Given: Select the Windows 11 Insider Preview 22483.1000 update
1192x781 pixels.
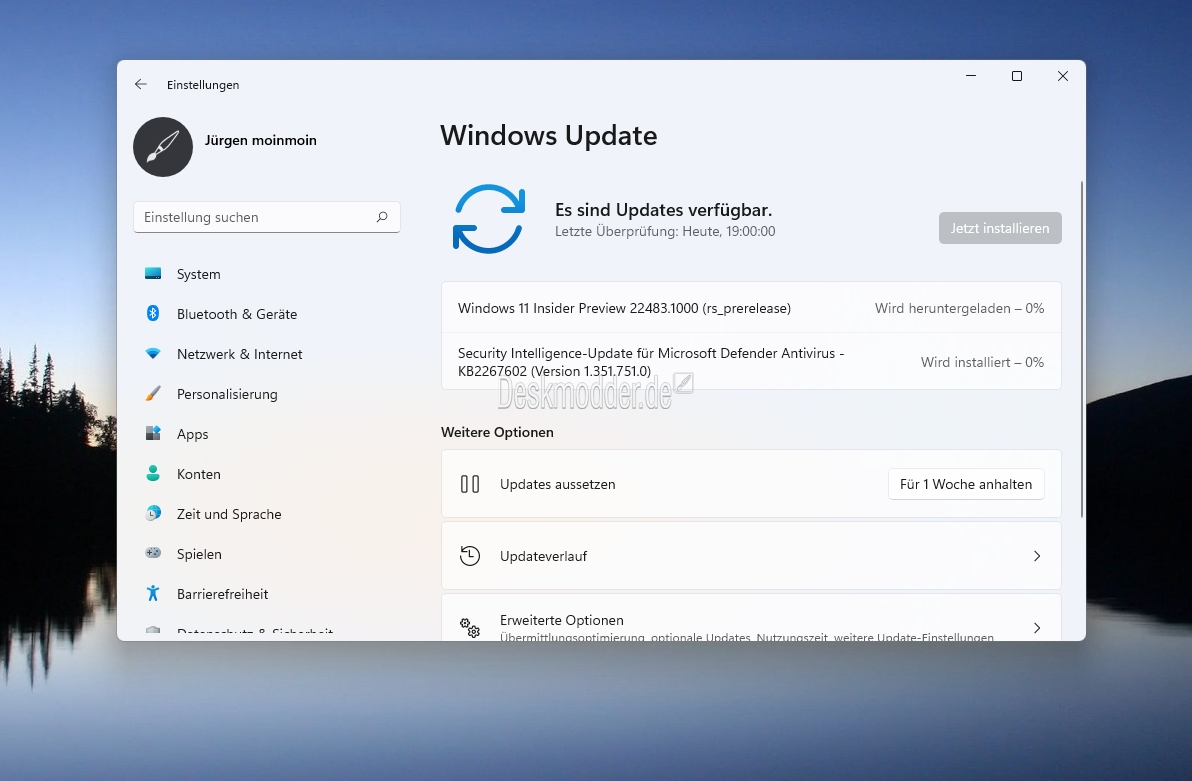Looking at the screenshot, I should [751, 308].
